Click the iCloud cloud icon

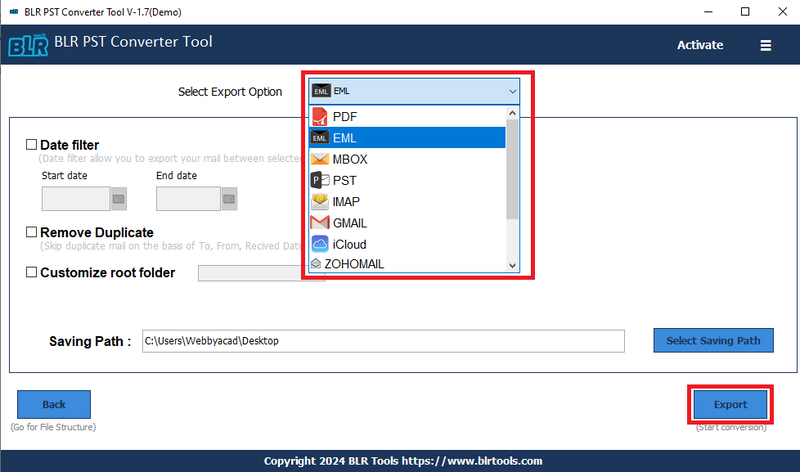tap(320, 244)
